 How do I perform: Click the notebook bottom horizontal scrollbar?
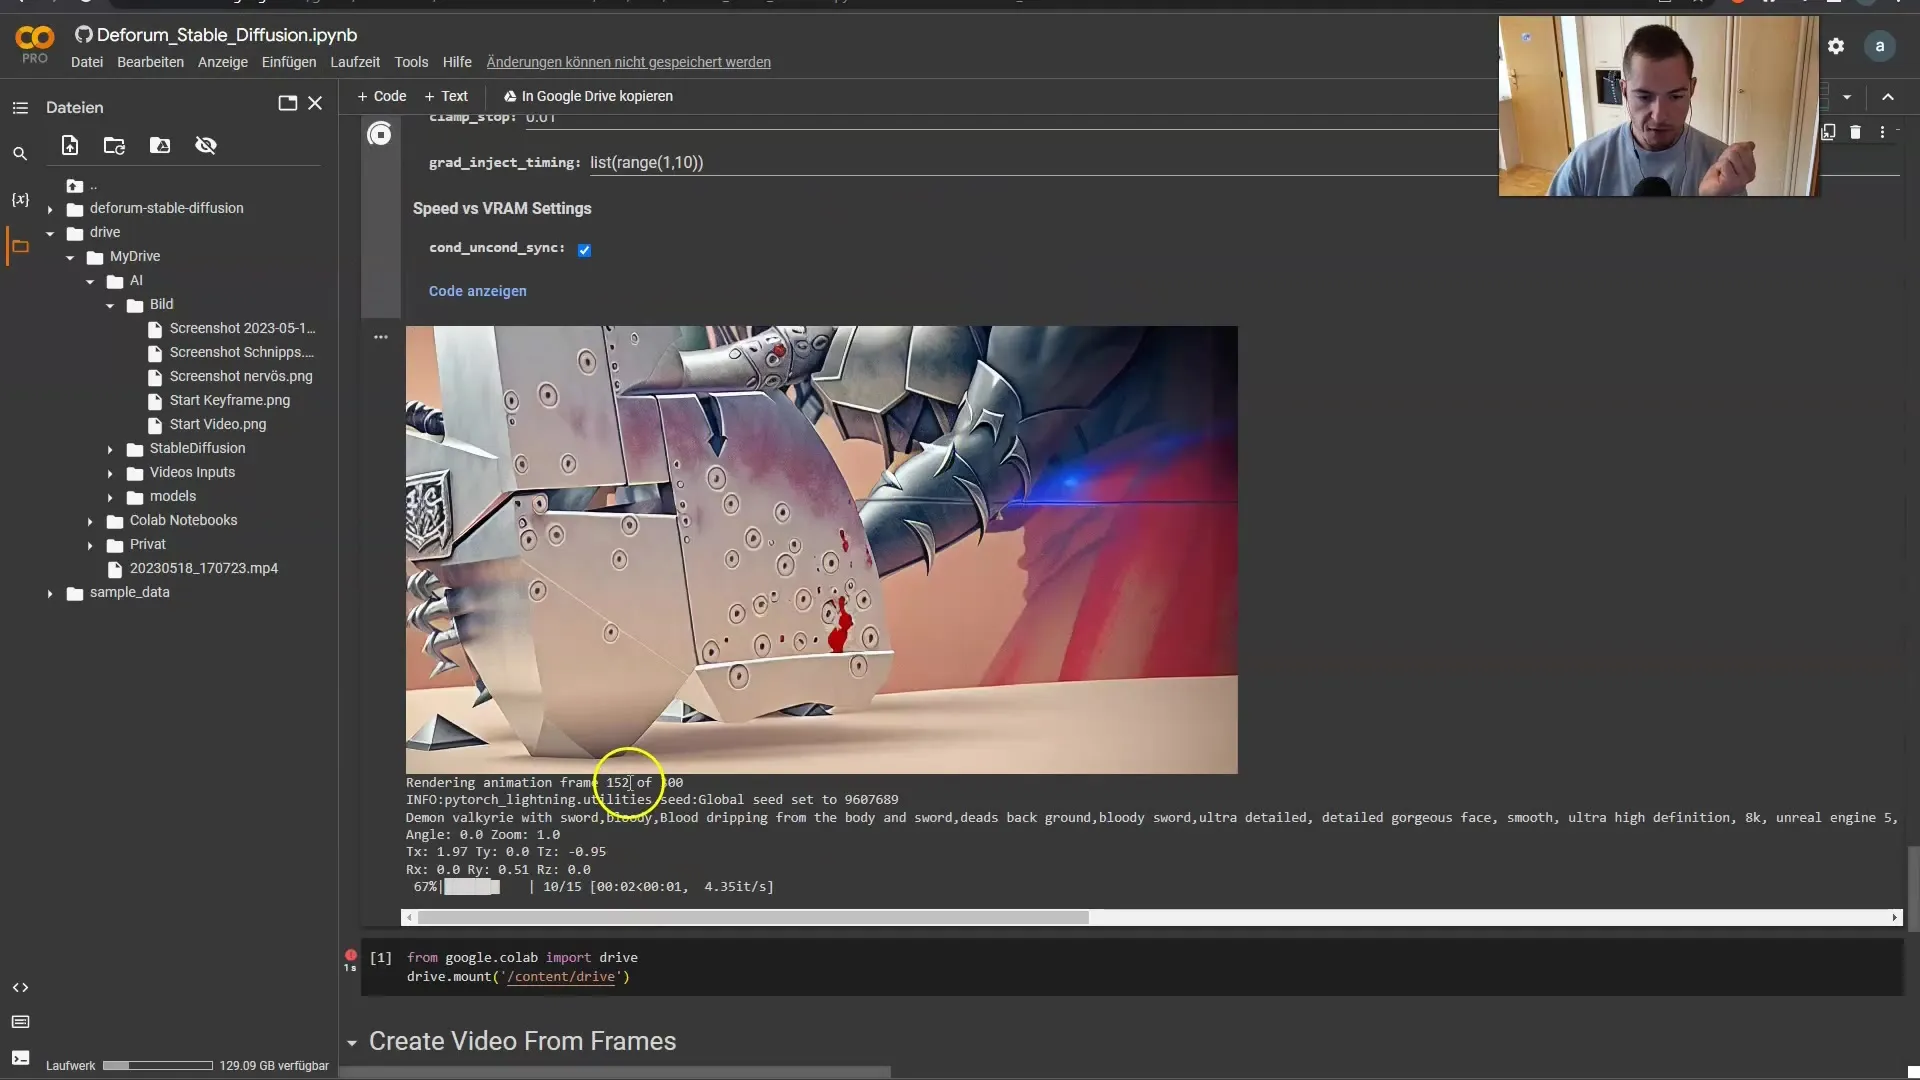coord(615,1072)
